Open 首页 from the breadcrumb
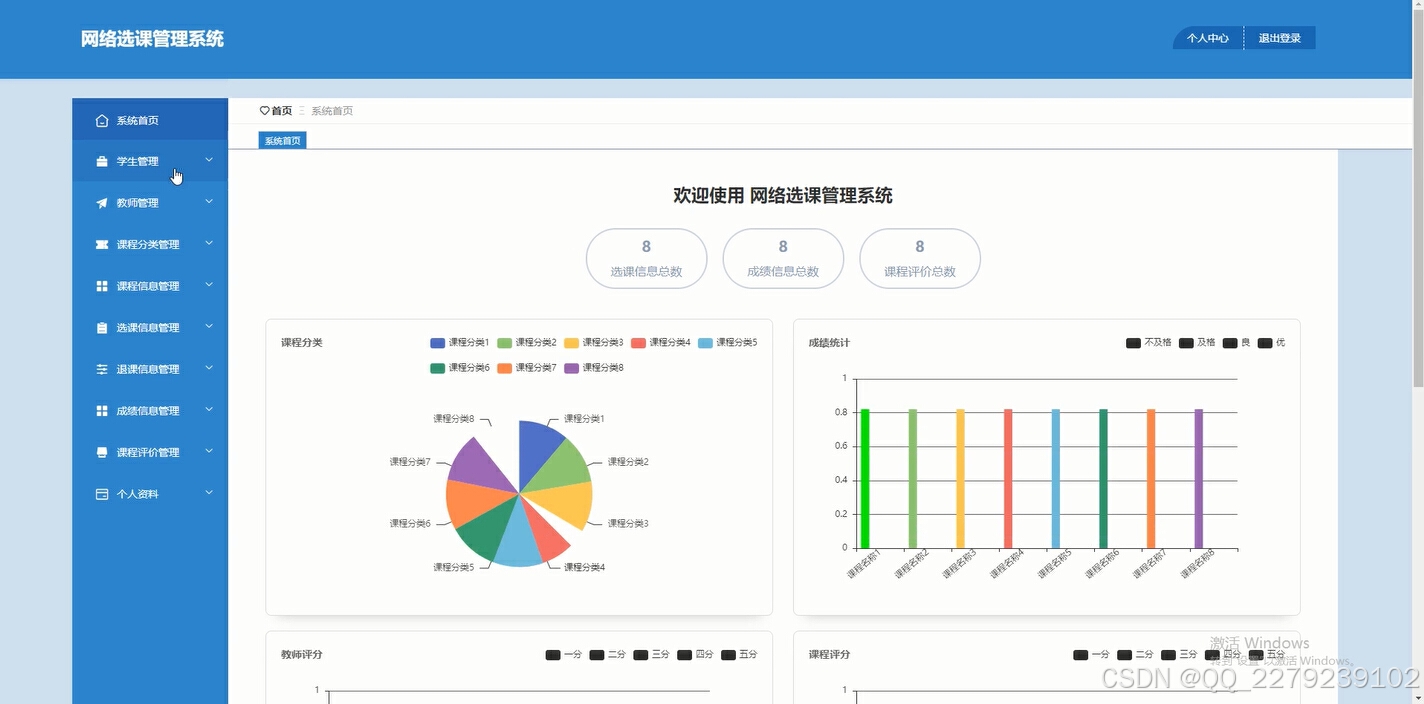The image size is (1424, 704). 277,110
